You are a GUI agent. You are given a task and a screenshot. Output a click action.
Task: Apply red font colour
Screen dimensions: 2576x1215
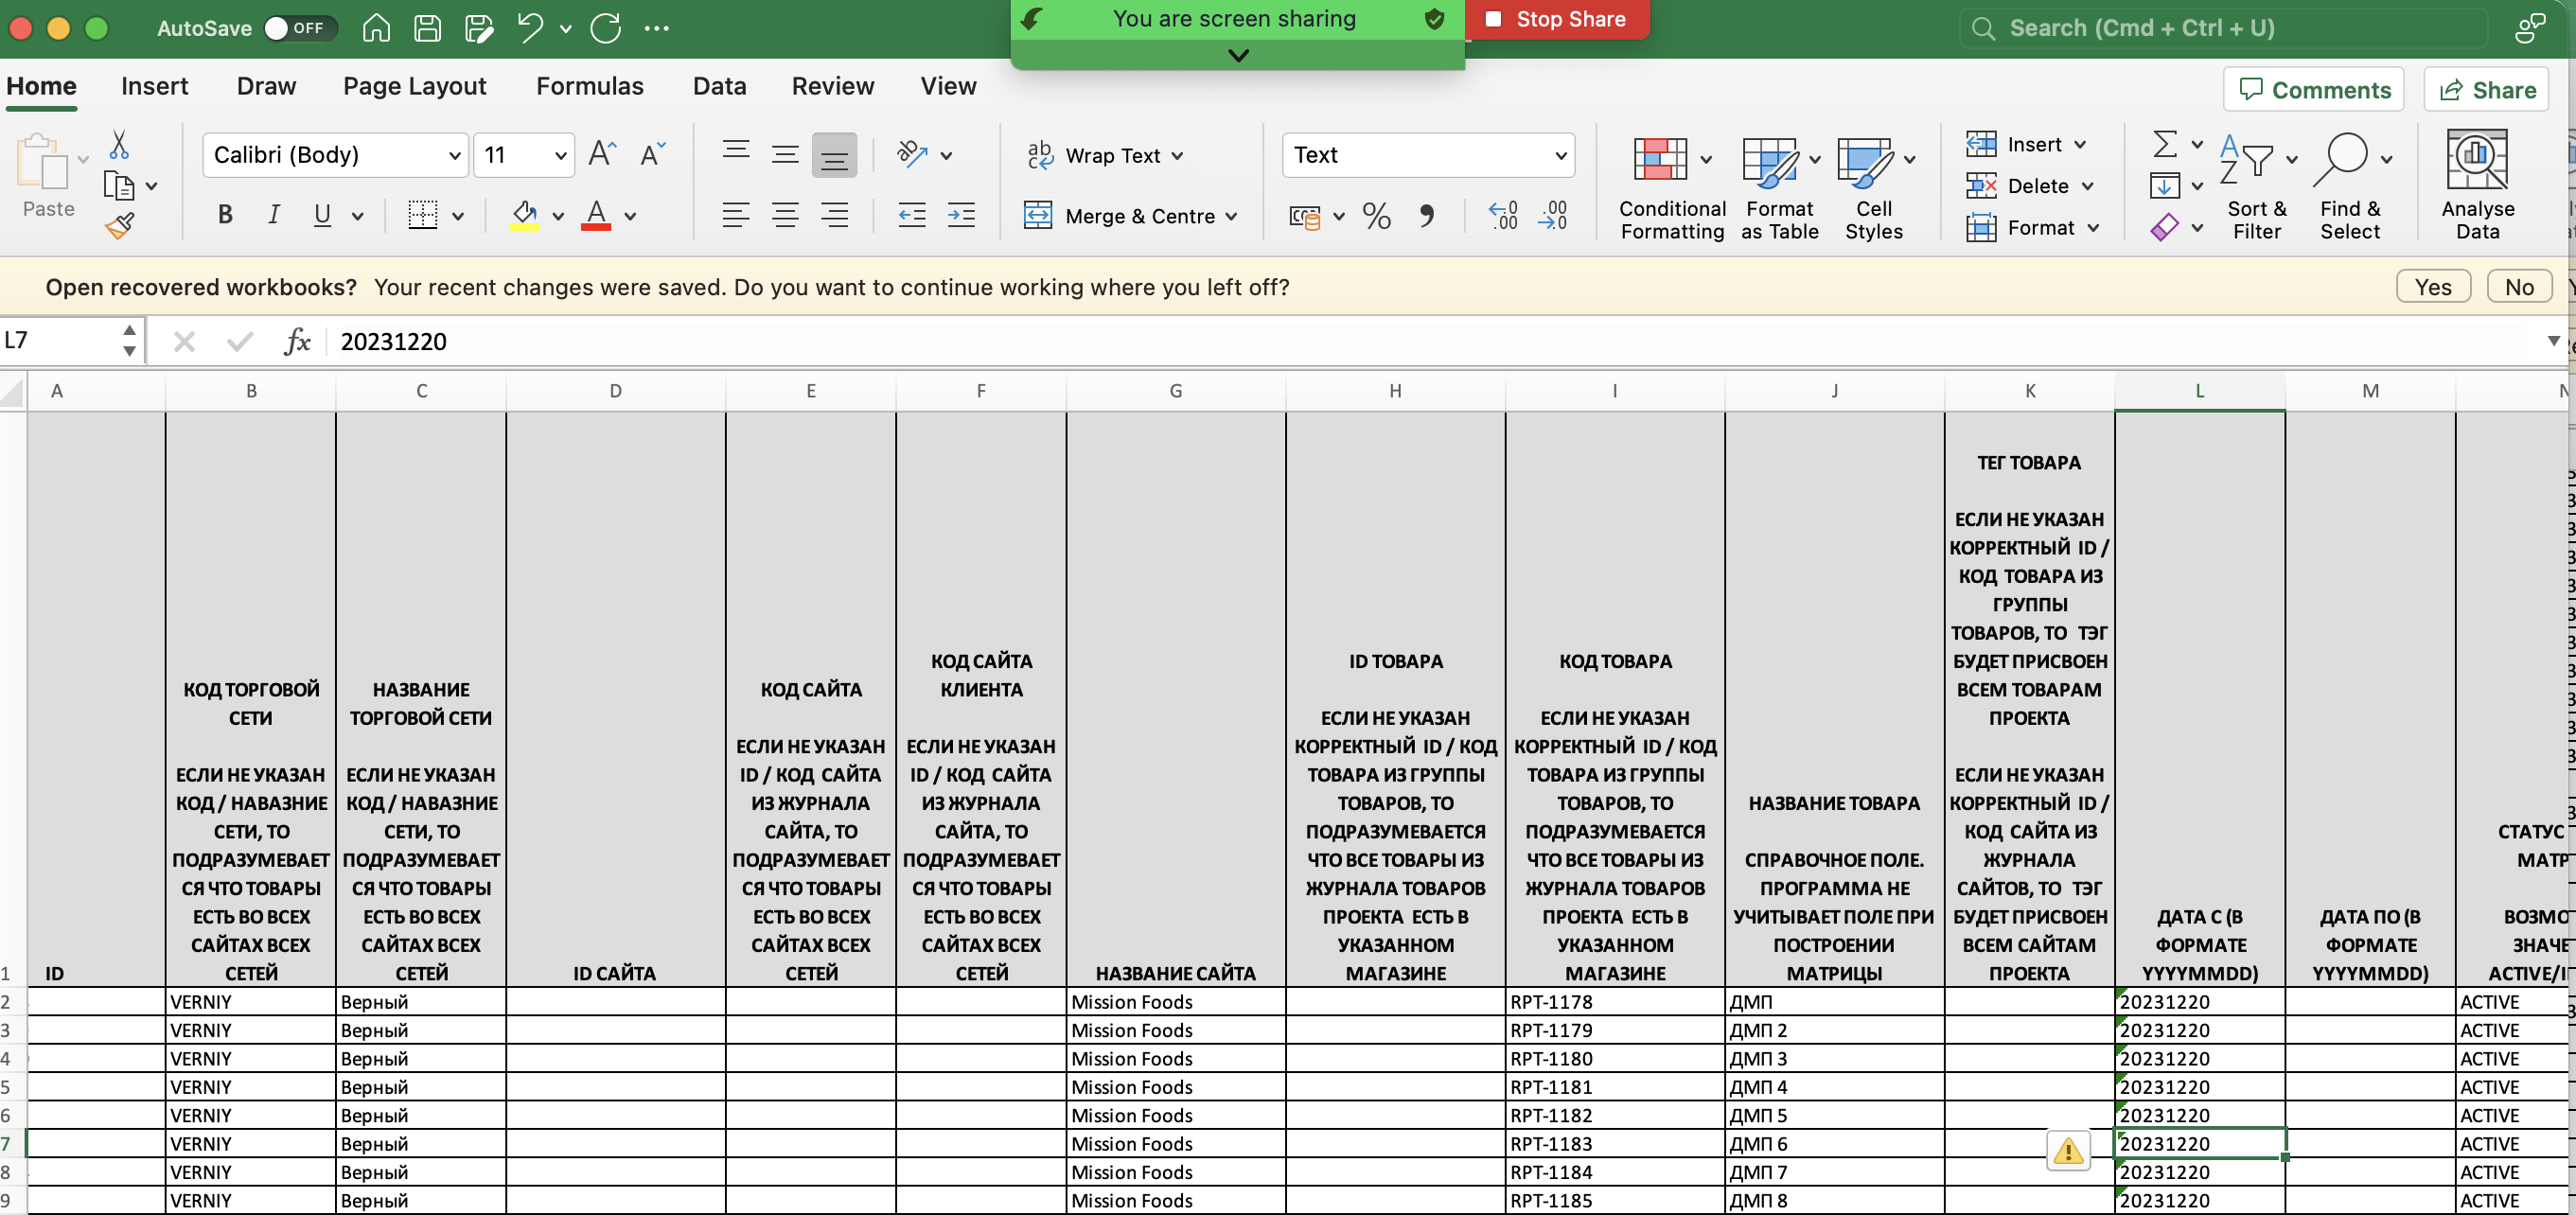pyautogui.click(x=596, y=214)
